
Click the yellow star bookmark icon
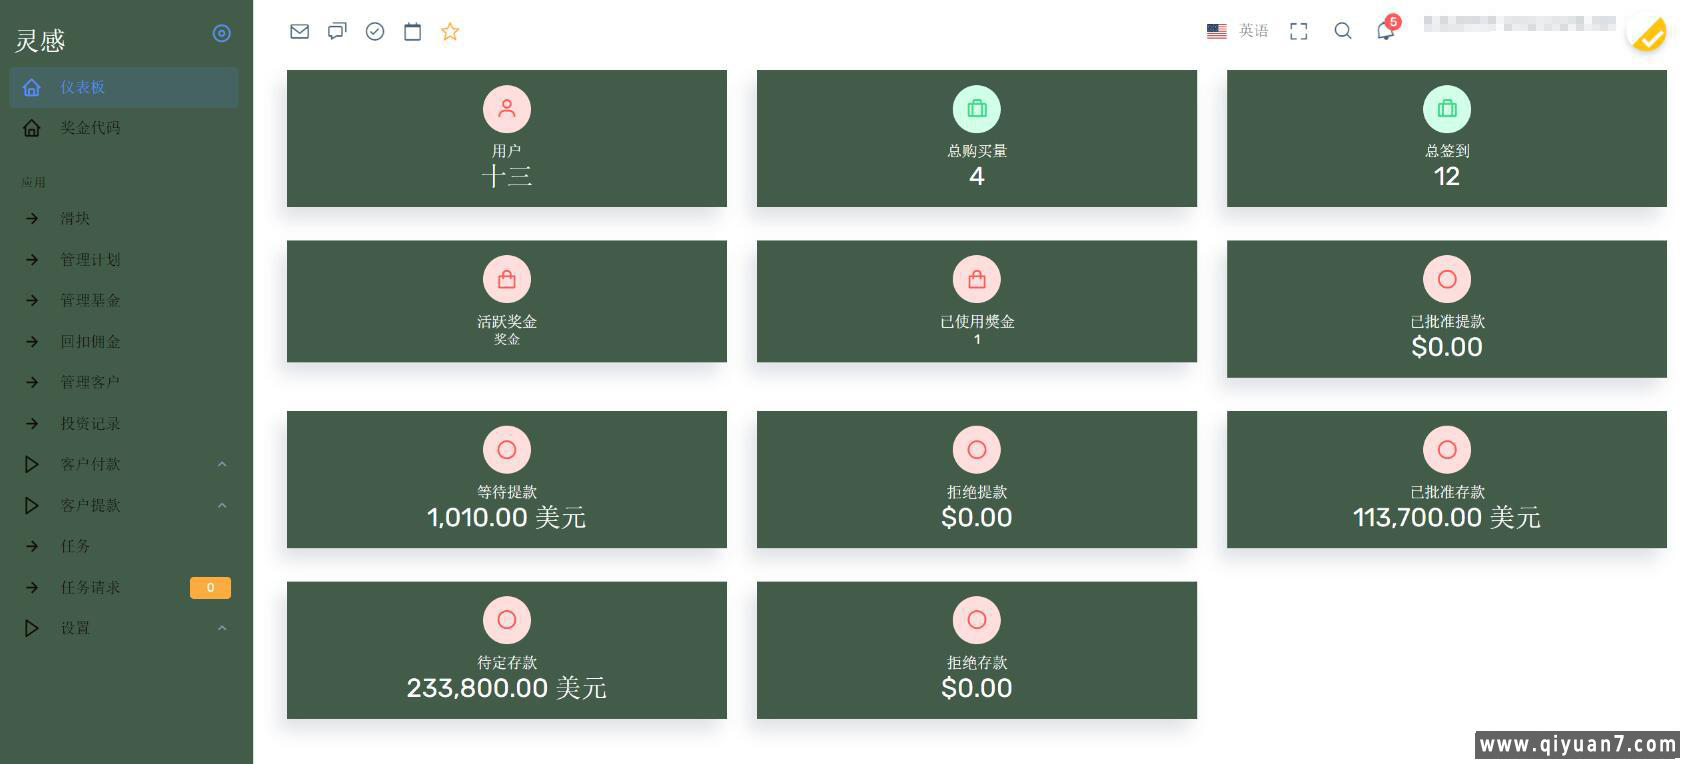(450, 31)
